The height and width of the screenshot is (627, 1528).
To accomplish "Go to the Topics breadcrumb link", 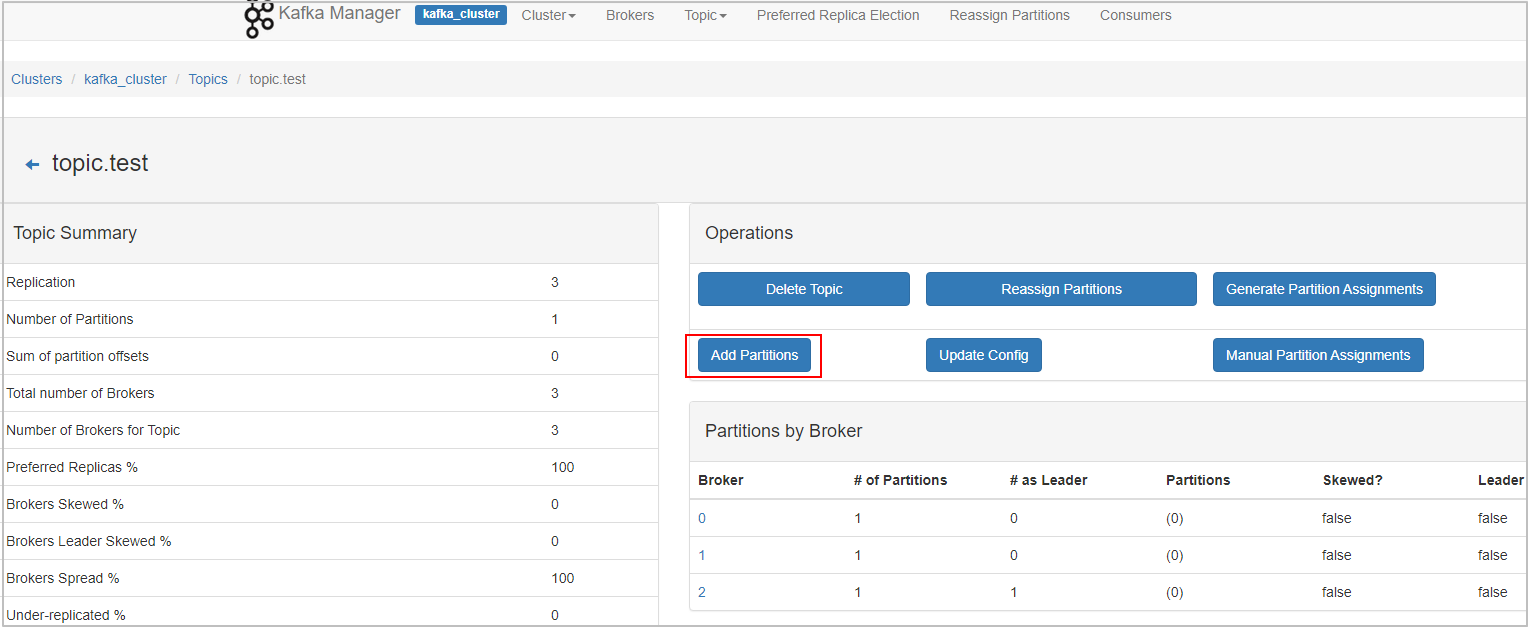I will point(208,79).
